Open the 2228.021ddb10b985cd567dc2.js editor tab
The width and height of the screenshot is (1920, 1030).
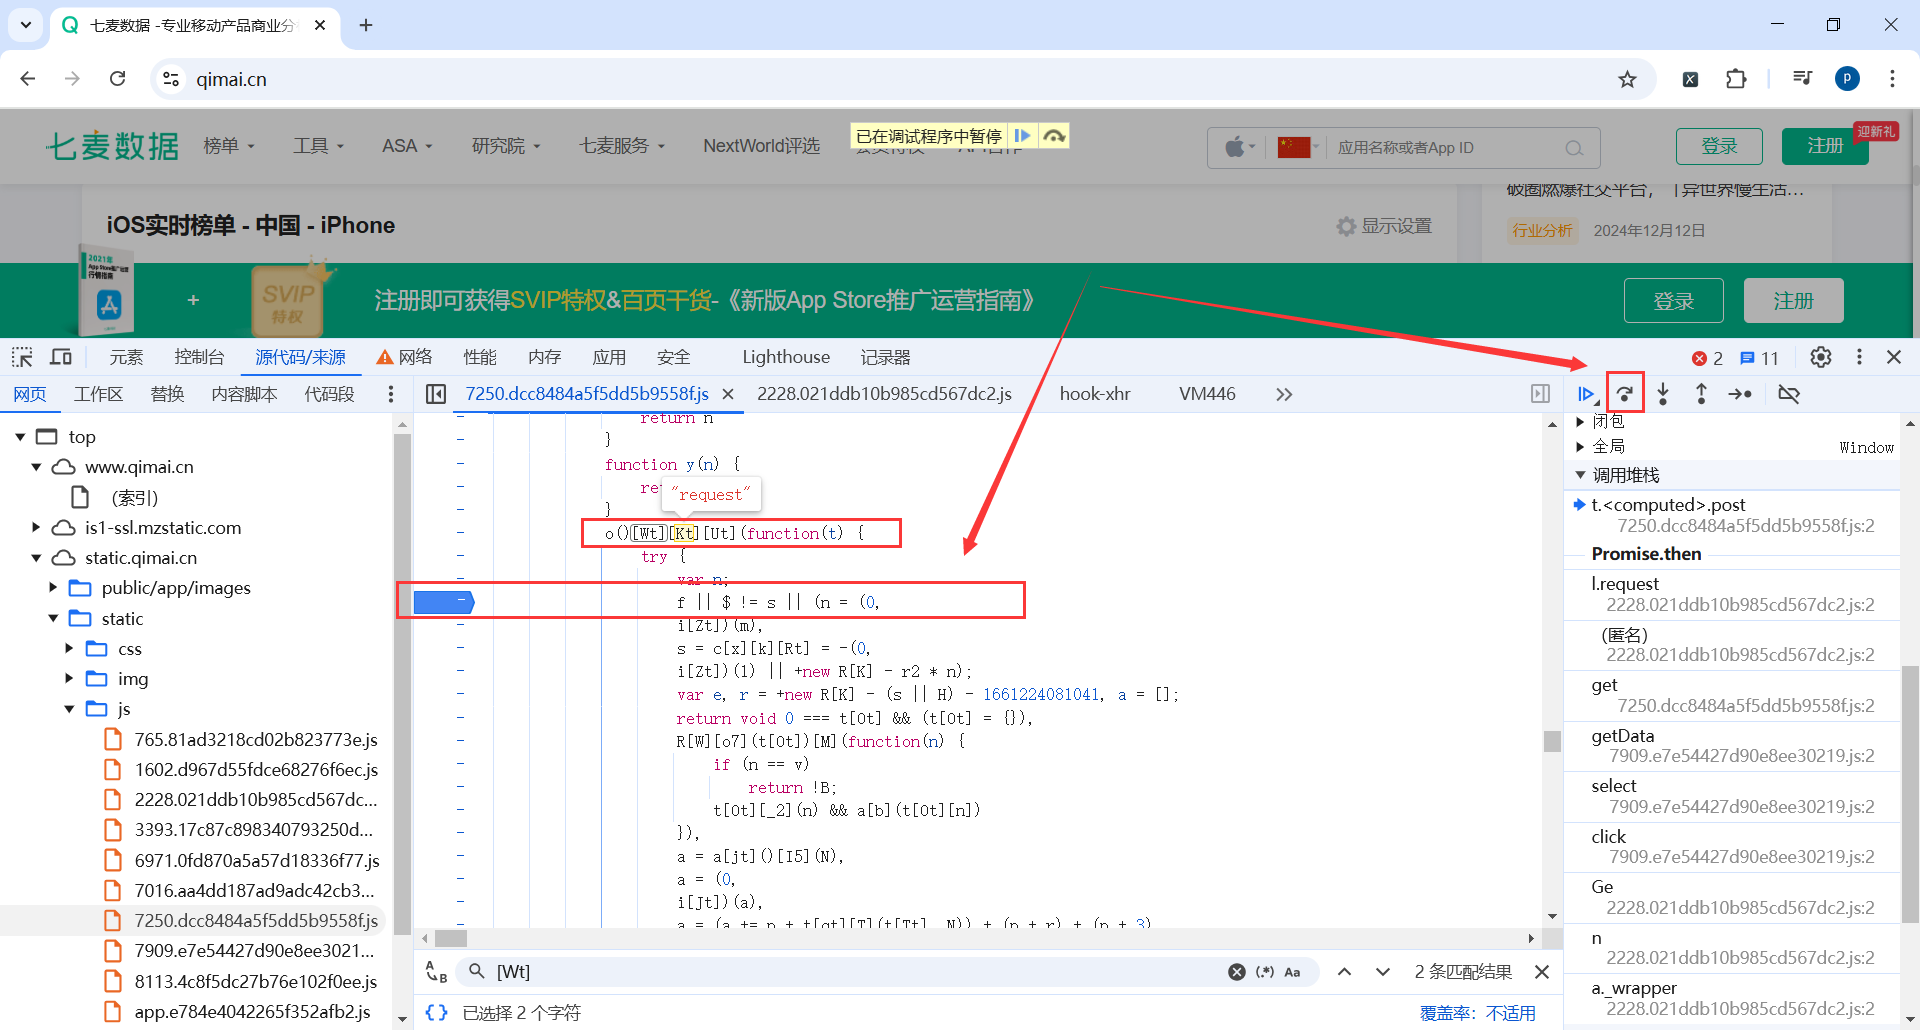point(884,394)
